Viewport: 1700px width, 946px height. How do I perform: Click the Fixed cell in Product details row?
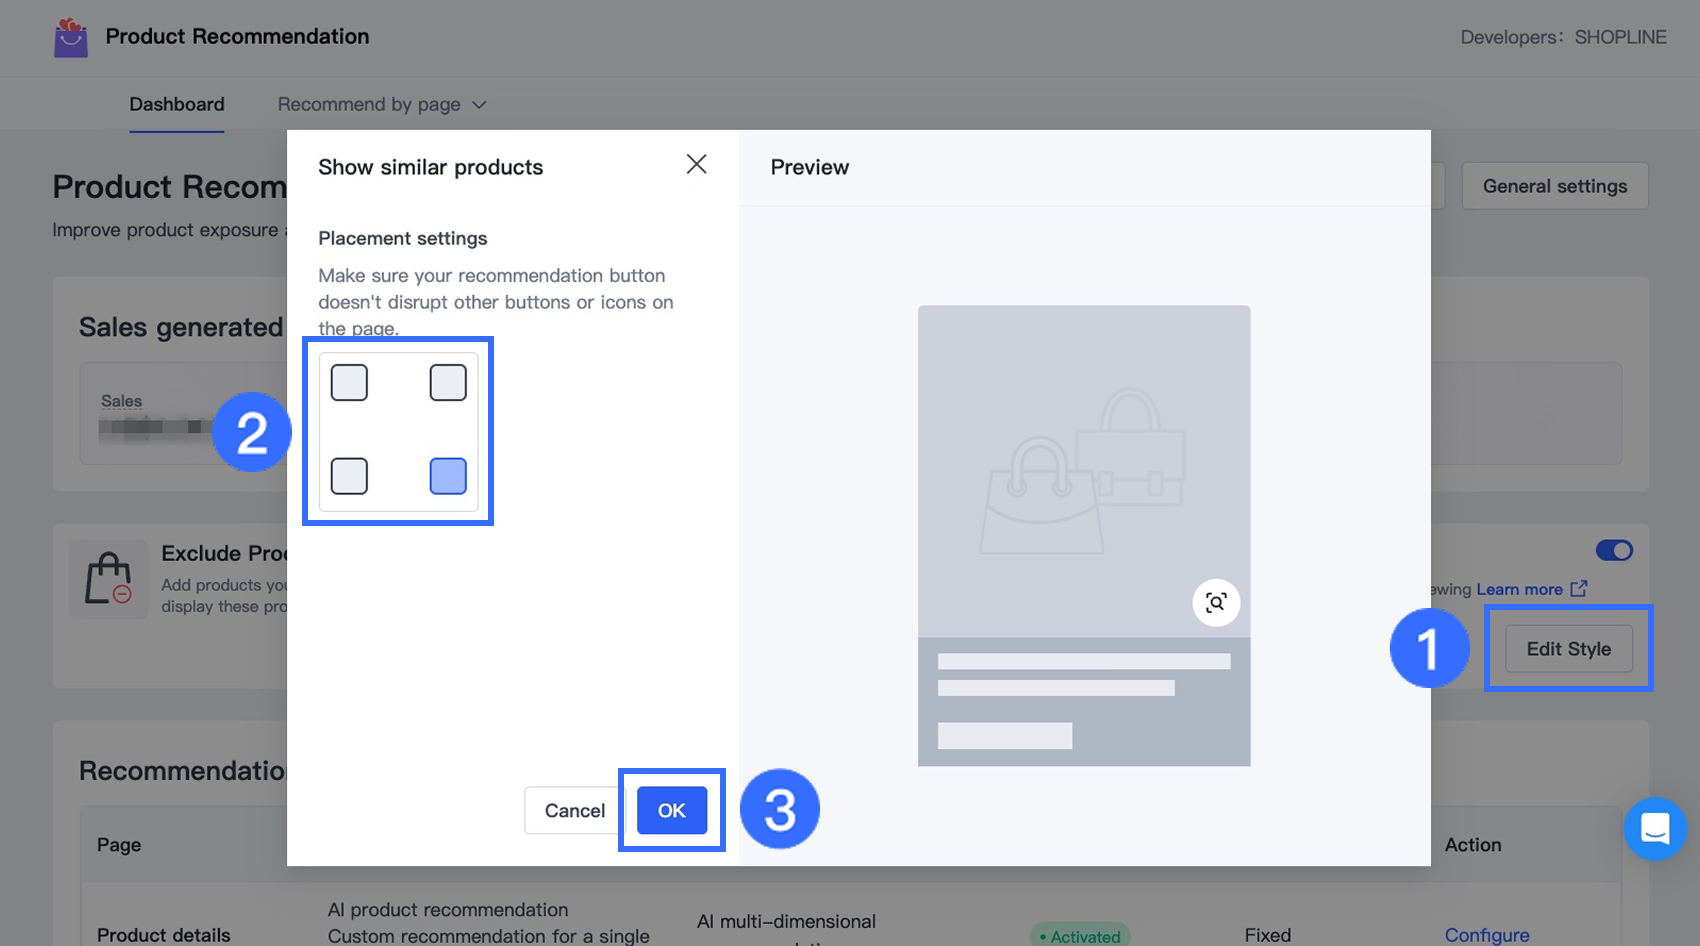point(1268,935)
